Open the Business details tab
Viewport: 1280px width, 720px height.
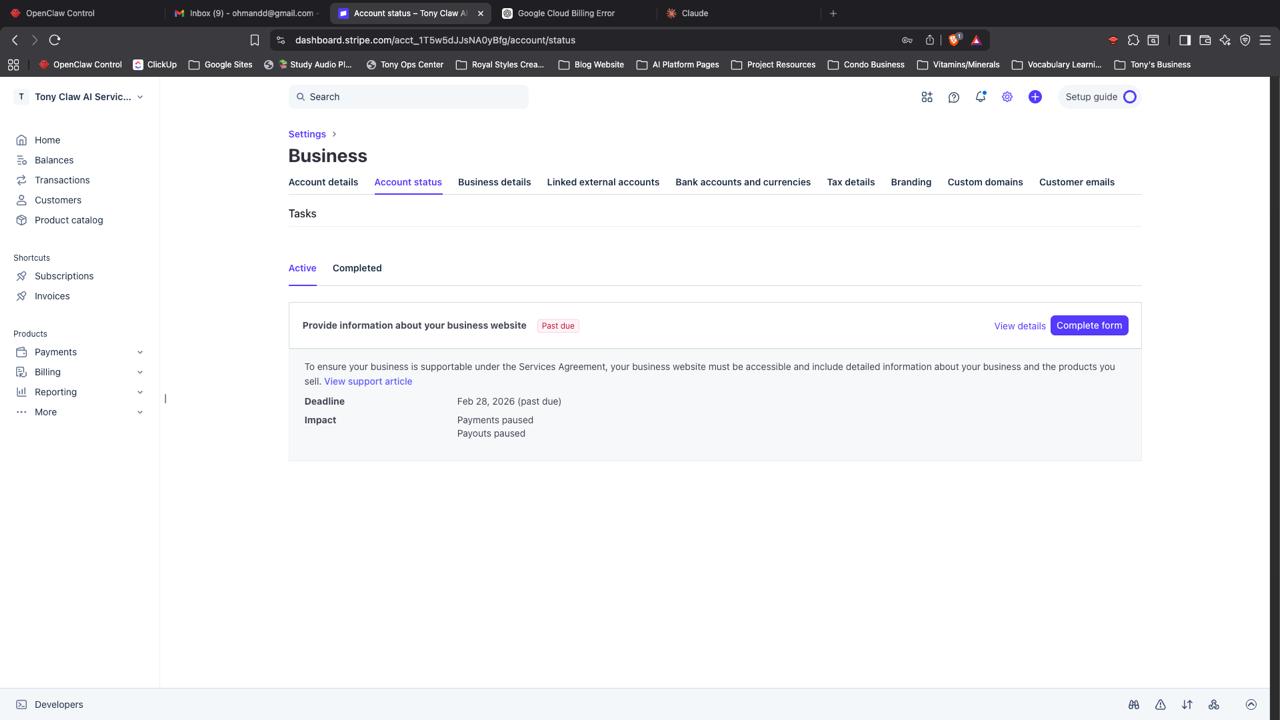coord(494,182)
